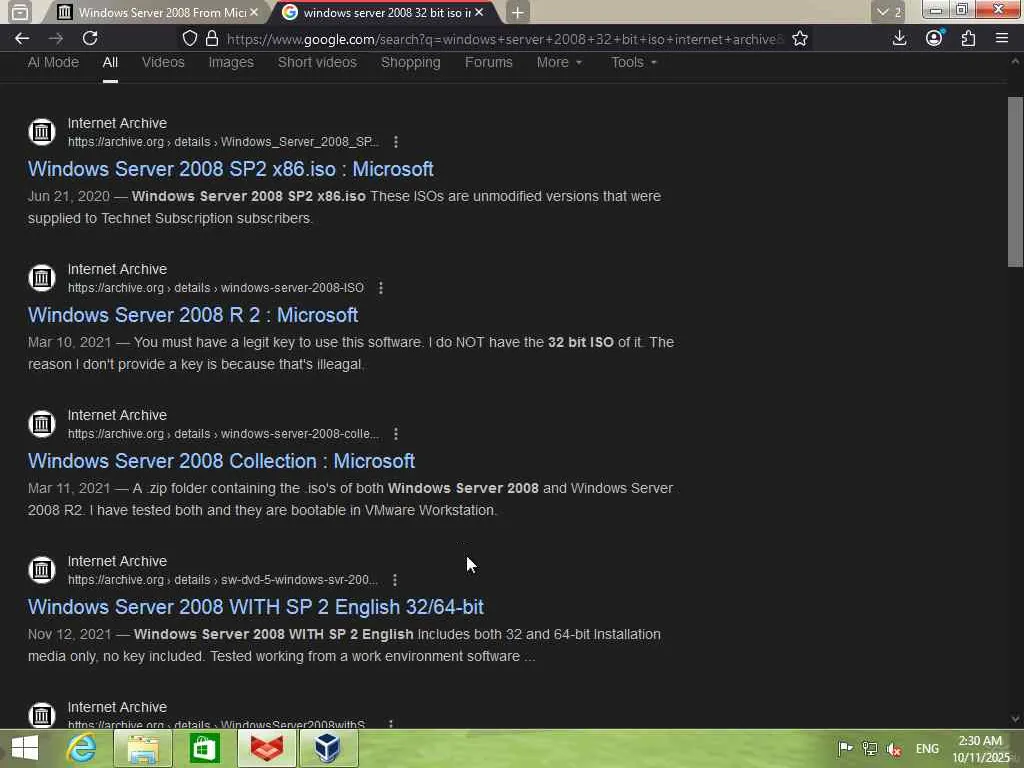Viewport: 1024px width, 768px height.
Task: Click the archive.org Windows_Server_2008_SP URL text
Action: (x=223, y=142)
